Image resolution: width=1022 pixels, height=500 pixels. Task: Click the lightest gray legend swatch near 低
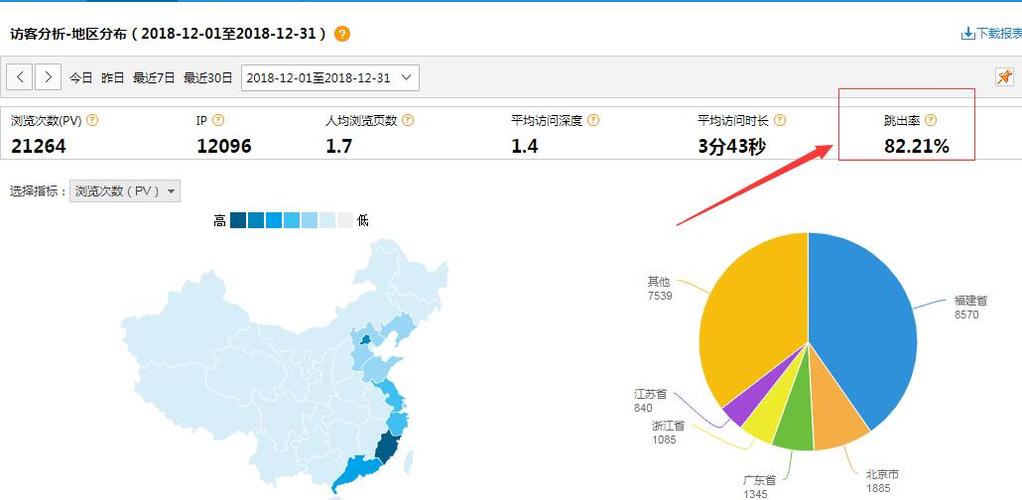(345, 220)
